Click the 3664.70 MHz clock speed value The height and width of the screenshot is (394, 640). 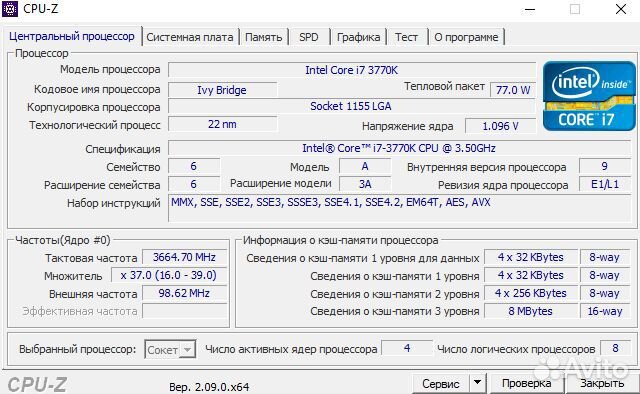pos(184,257)
